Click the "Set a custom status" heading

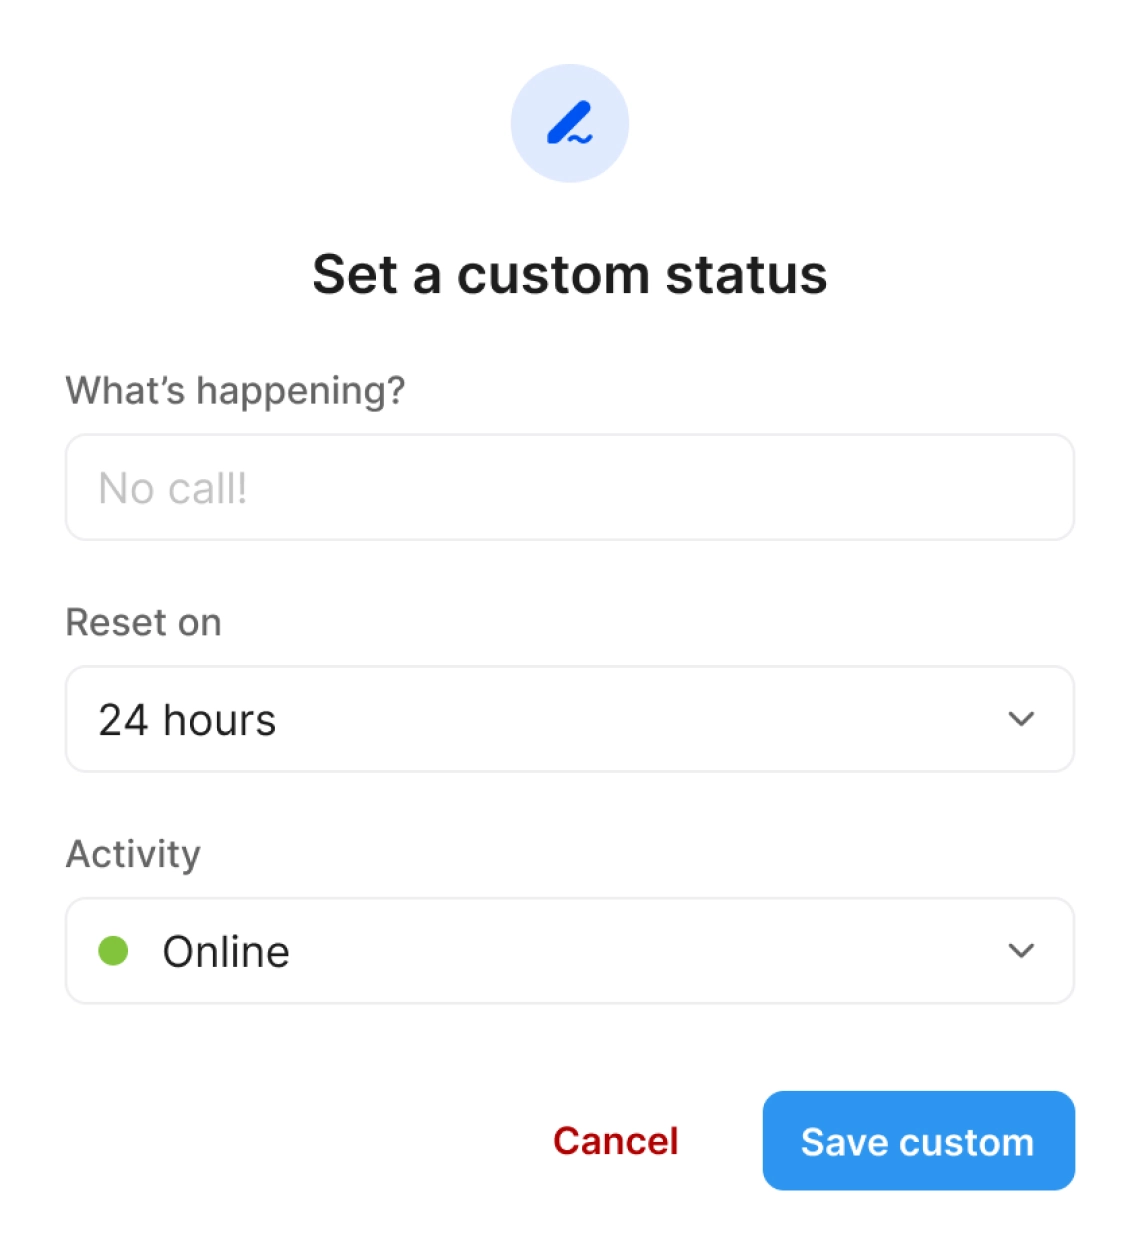coord(569,274)
